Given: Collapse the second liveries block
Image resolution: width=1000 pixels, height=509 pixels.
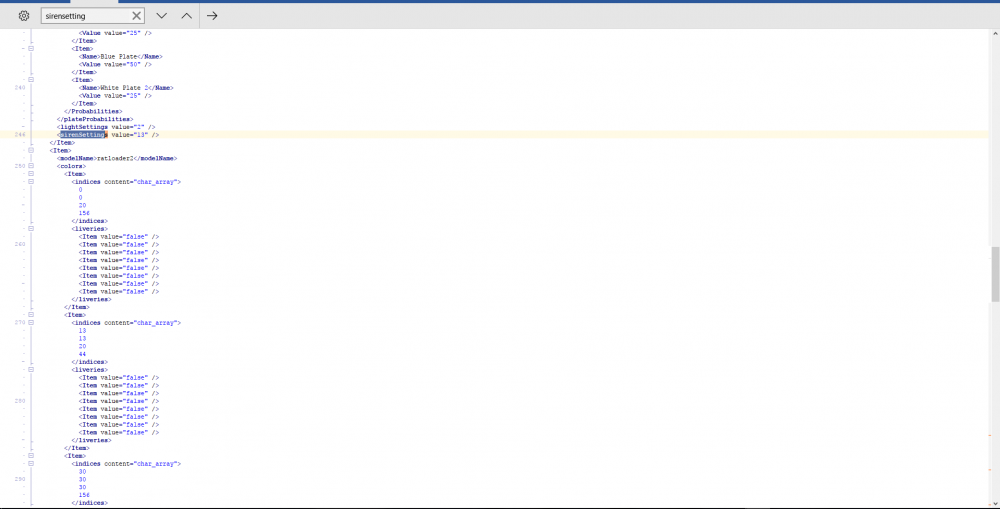Looking at the screenshot, I should click(31, 369).
